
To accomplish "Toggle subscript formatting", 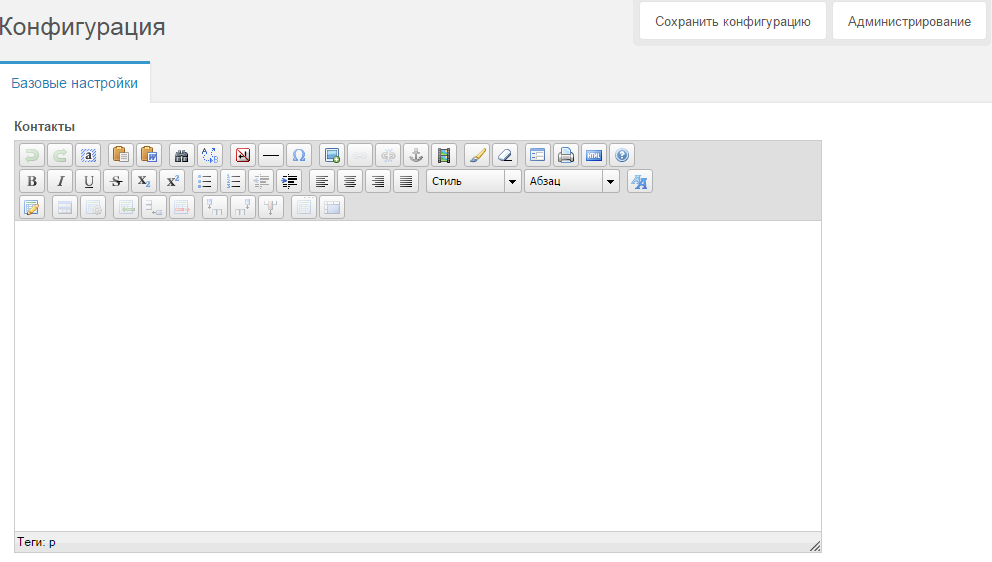I will (x=144, y=182).
